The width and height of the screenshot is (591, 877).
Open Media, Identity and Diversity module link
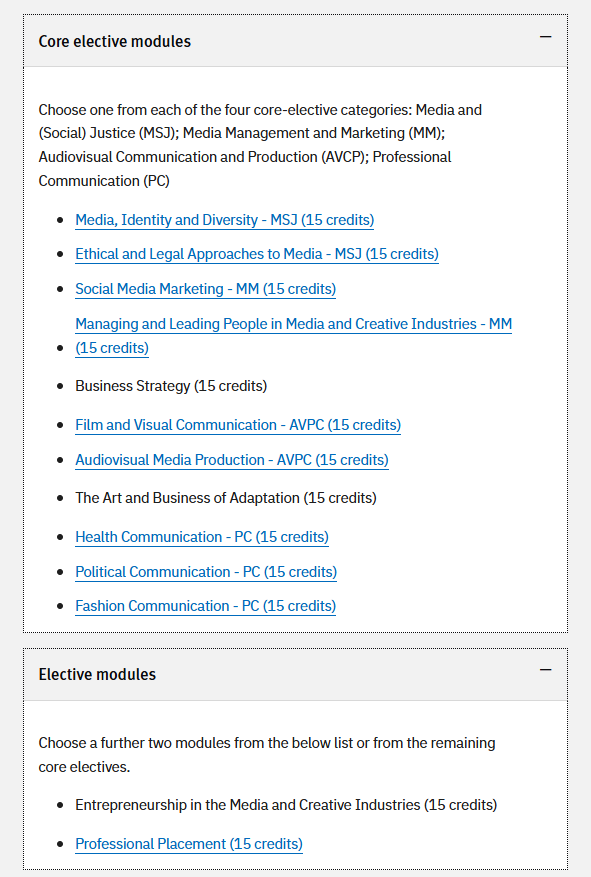click(x=225, y=220)
